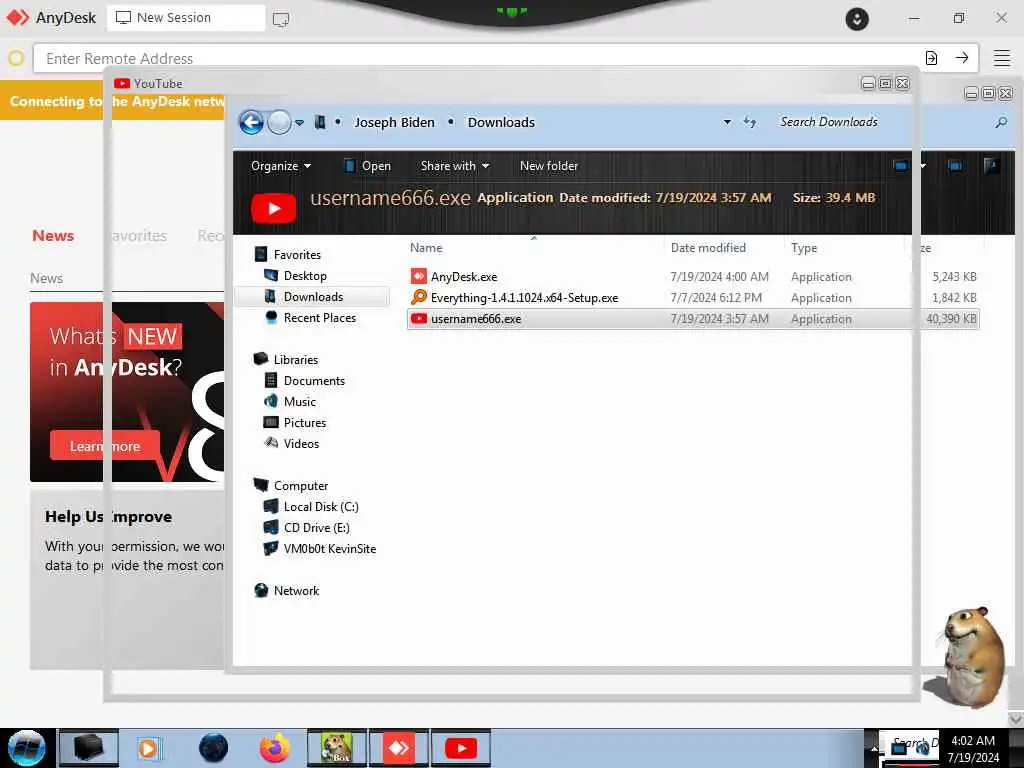
Task: Sort files by the Name column
Action: click(x=426, y=248)
